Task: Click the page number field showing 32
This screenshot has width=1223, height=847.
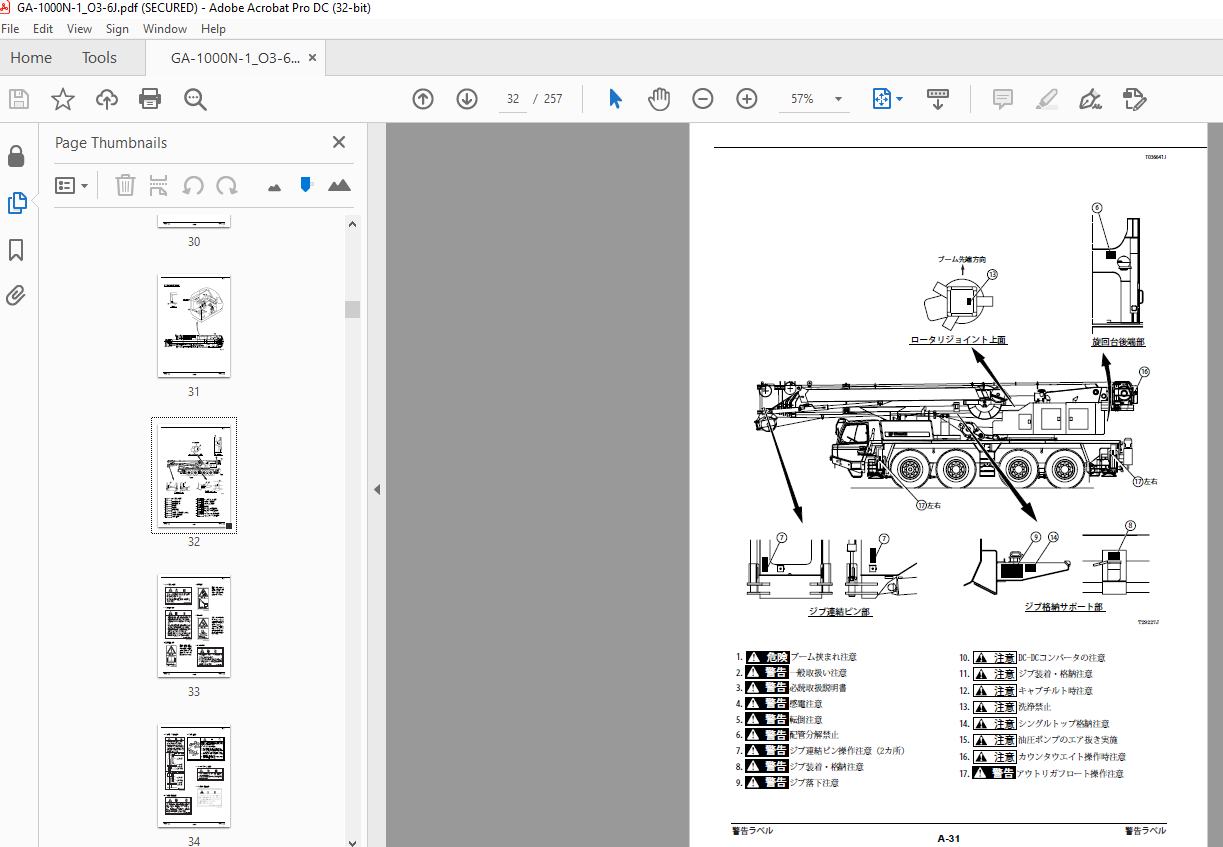Action: [513, 99]
